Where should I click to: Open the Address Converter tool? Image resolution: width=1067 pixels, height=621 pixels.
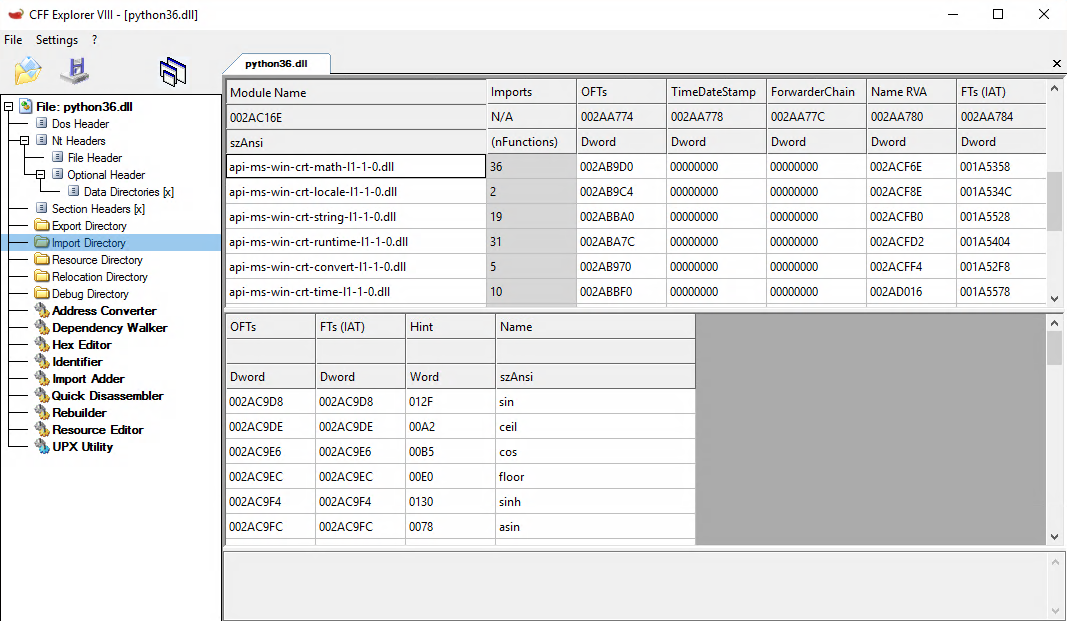[x=104, y=311]
